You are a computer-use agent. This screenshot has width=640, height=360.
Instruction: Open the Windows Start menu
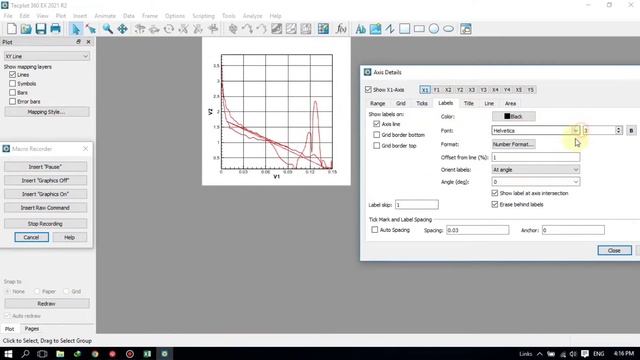[x=8, y=354]
